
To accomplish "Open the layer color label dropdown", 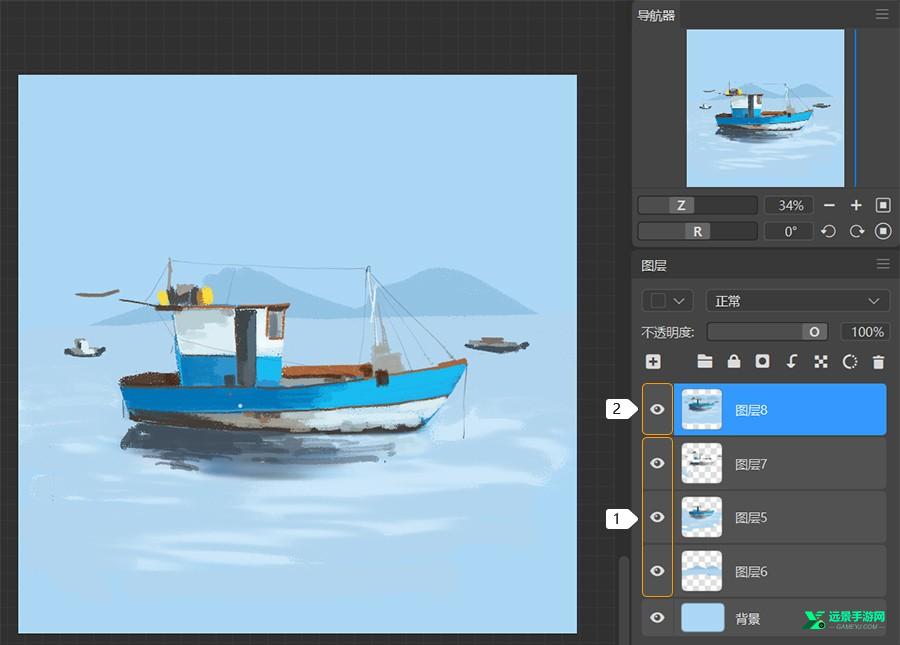I will (x=667, y=301).
